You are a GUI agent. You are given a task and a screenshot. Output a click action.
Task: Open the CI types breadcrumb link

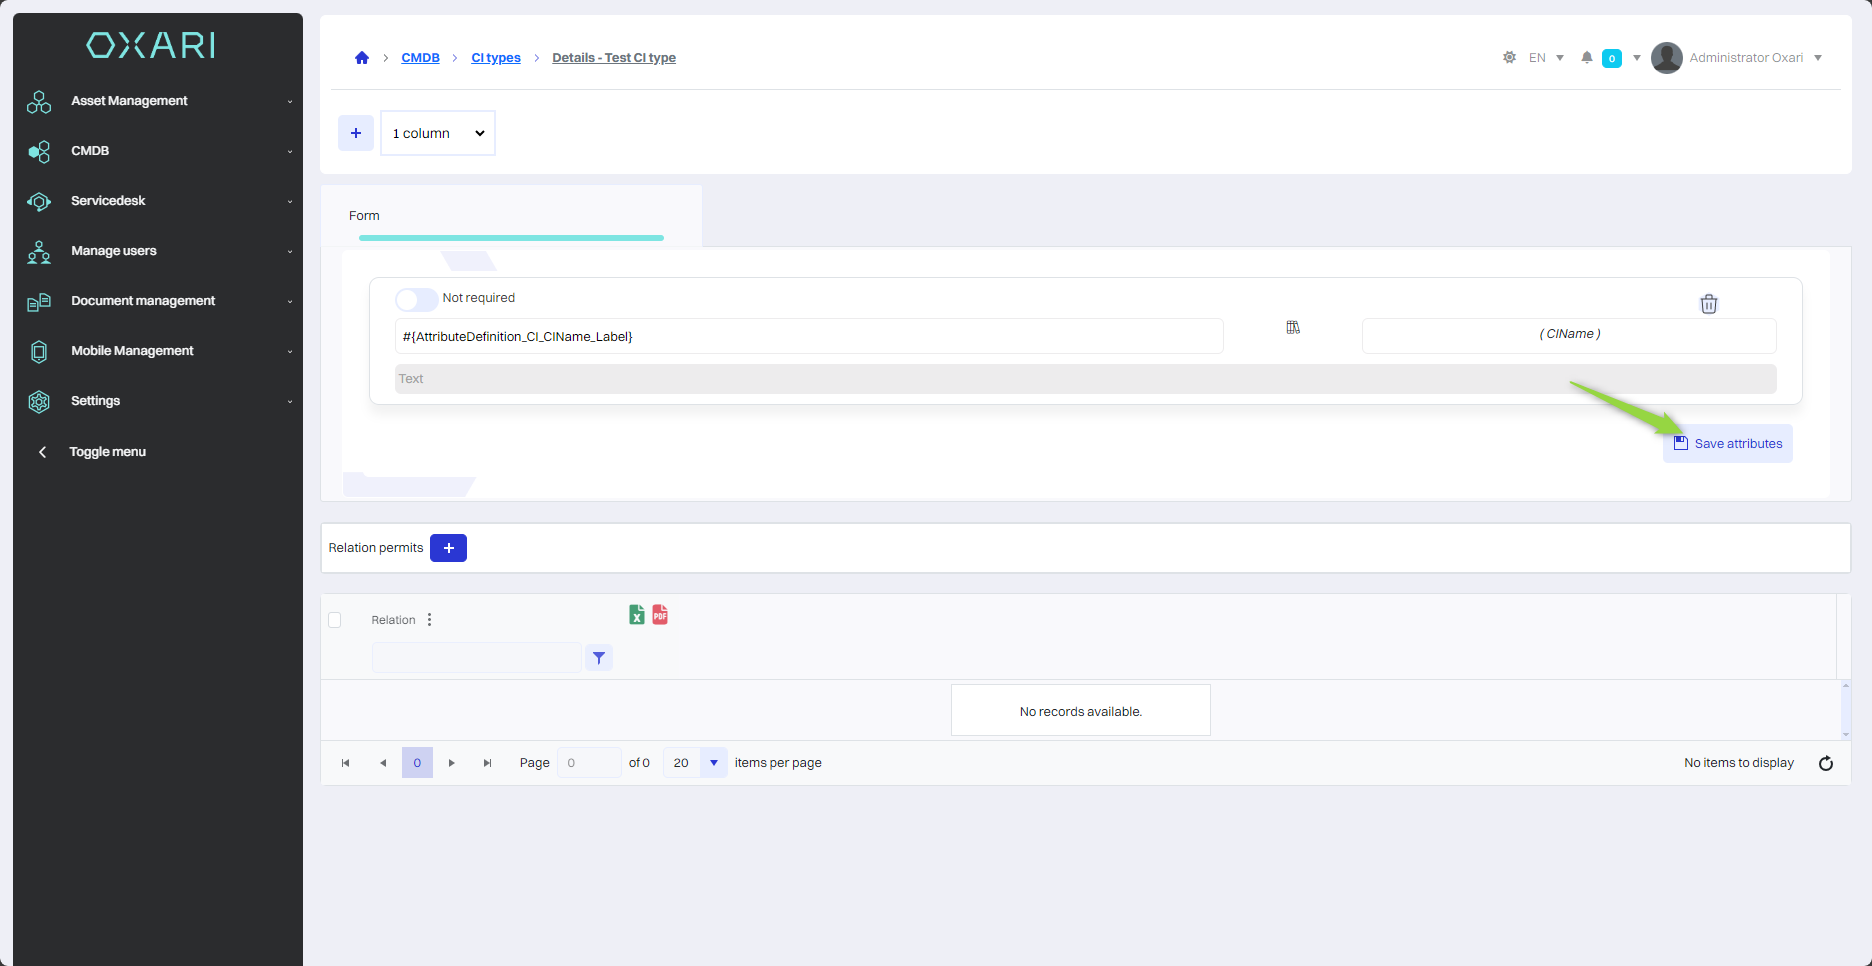pyautogui.click(x=496, y=58)
